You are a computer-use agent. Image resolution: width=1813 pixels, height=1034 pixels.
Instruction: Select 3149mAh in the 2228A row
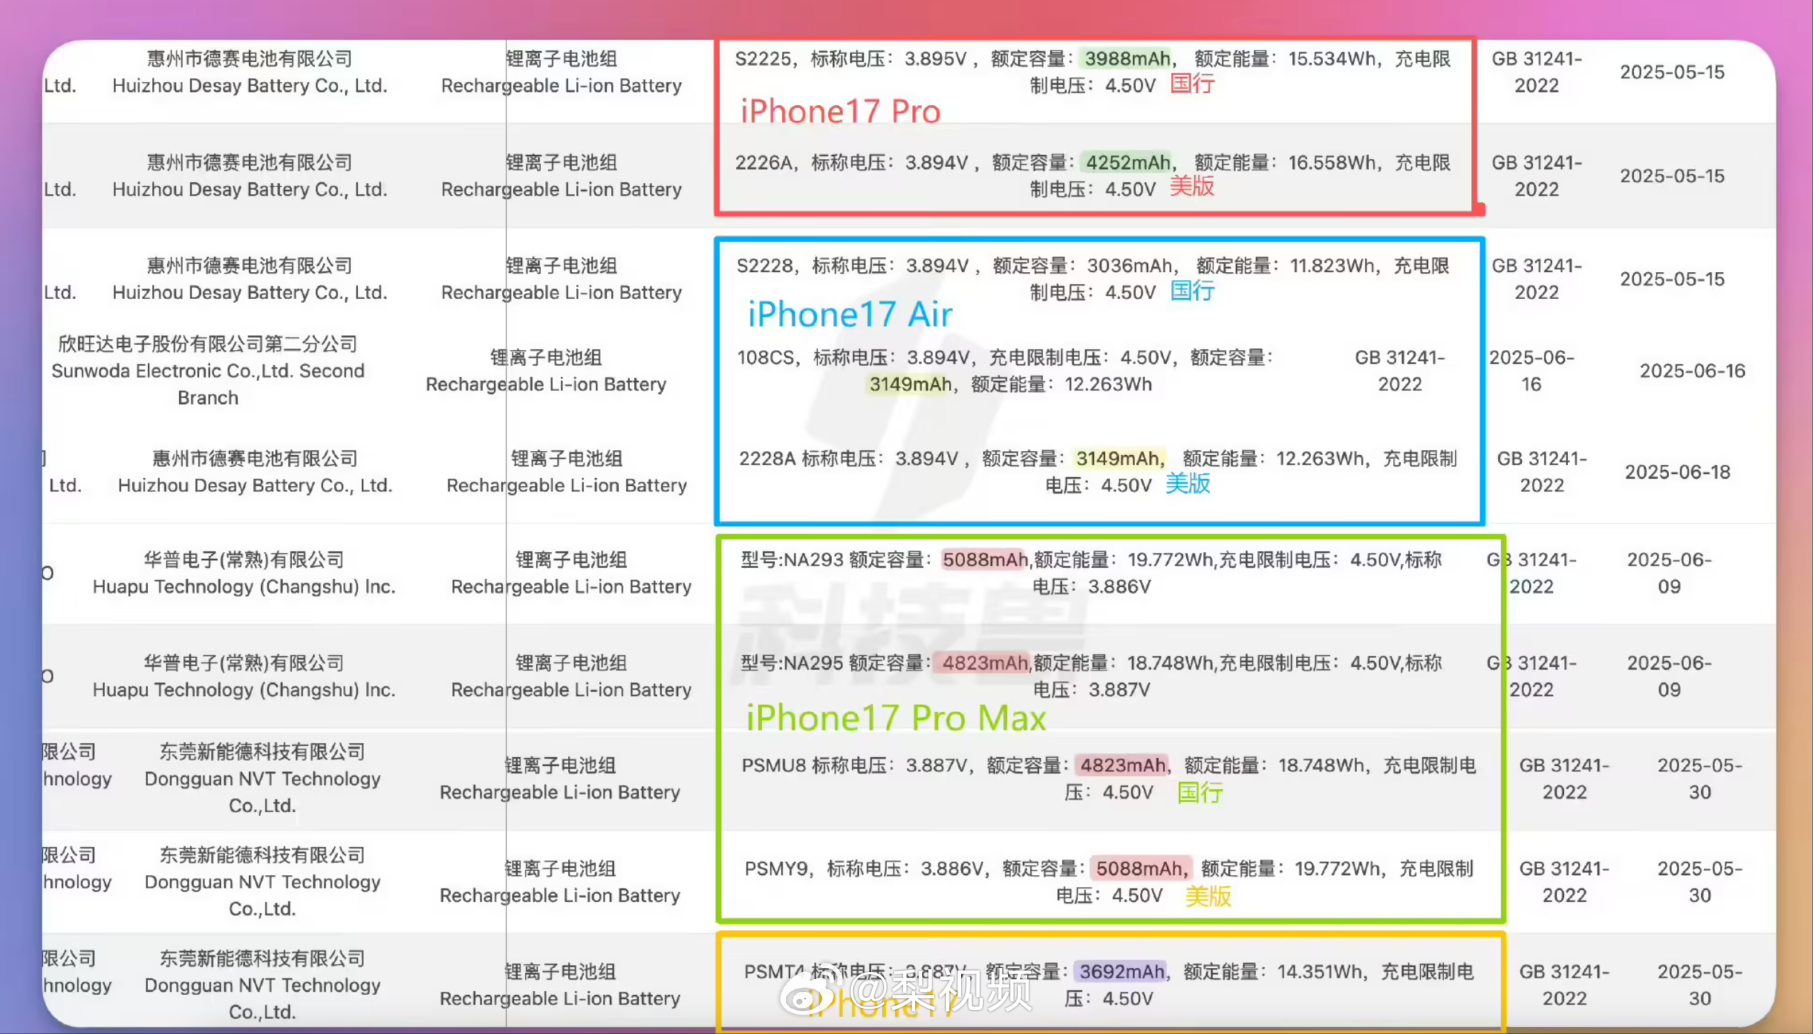pos(1119,459)
